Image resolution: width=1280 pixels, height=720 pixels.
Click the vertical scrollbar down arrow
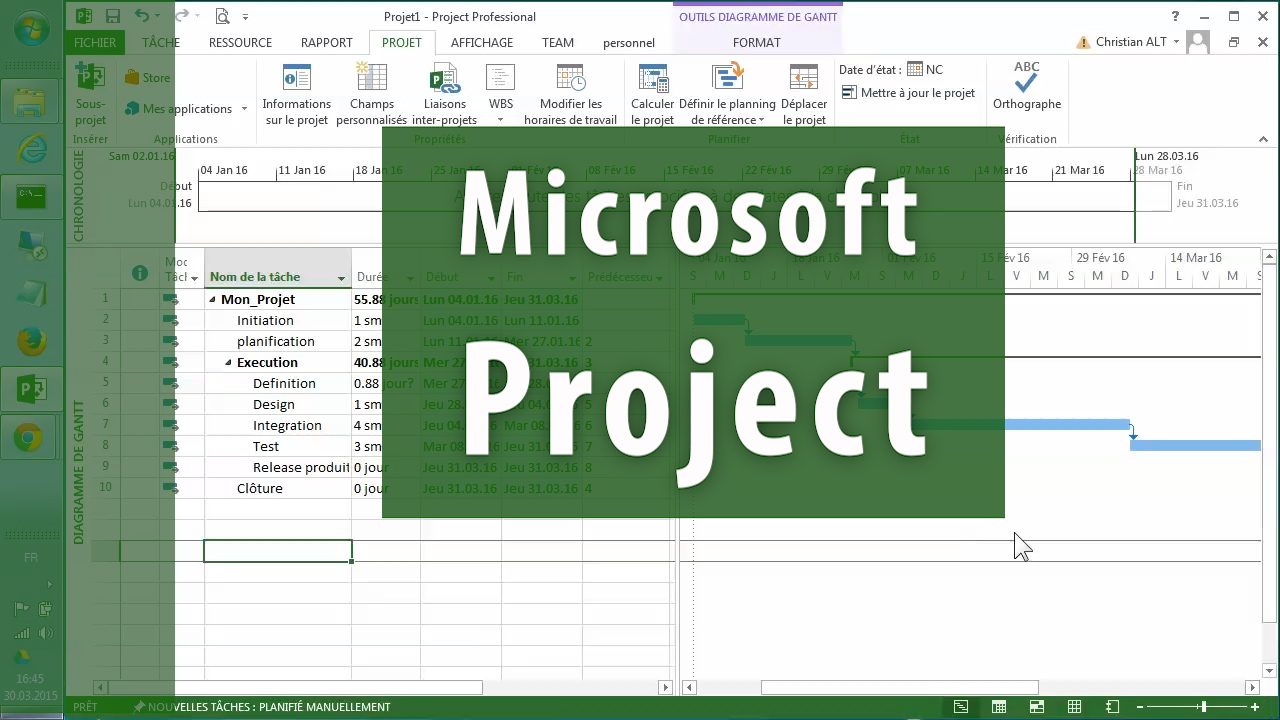[x=1269, y=671]
